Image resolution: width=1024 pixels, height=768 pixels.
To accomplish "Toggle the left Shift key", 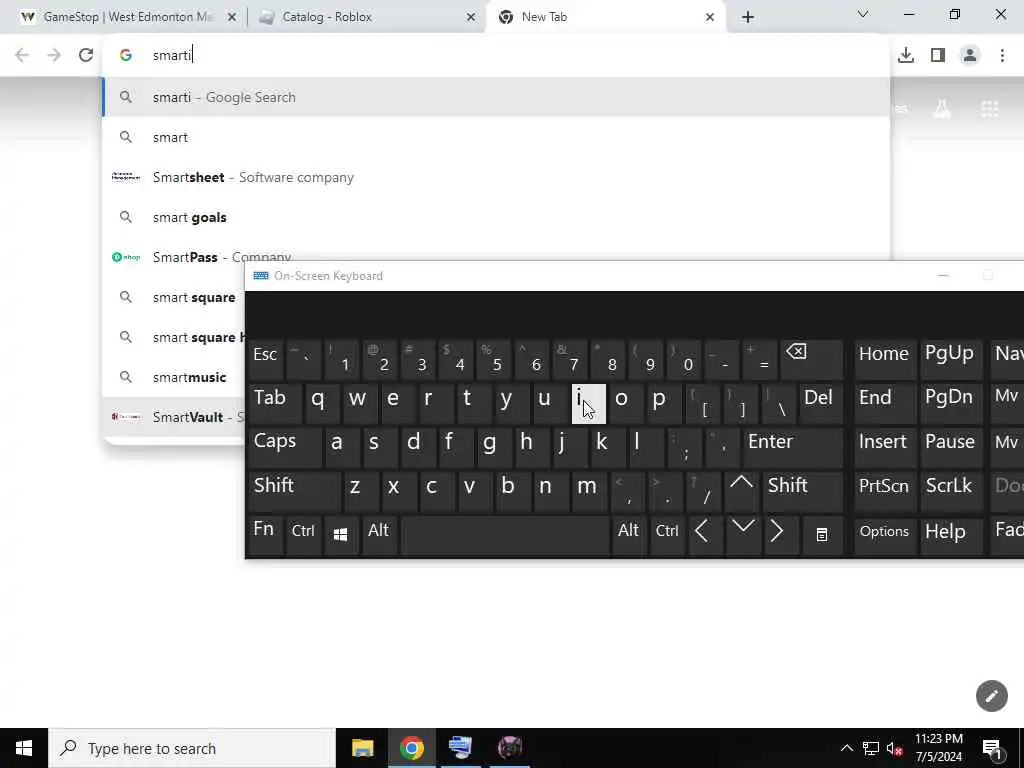I will 294,492.
